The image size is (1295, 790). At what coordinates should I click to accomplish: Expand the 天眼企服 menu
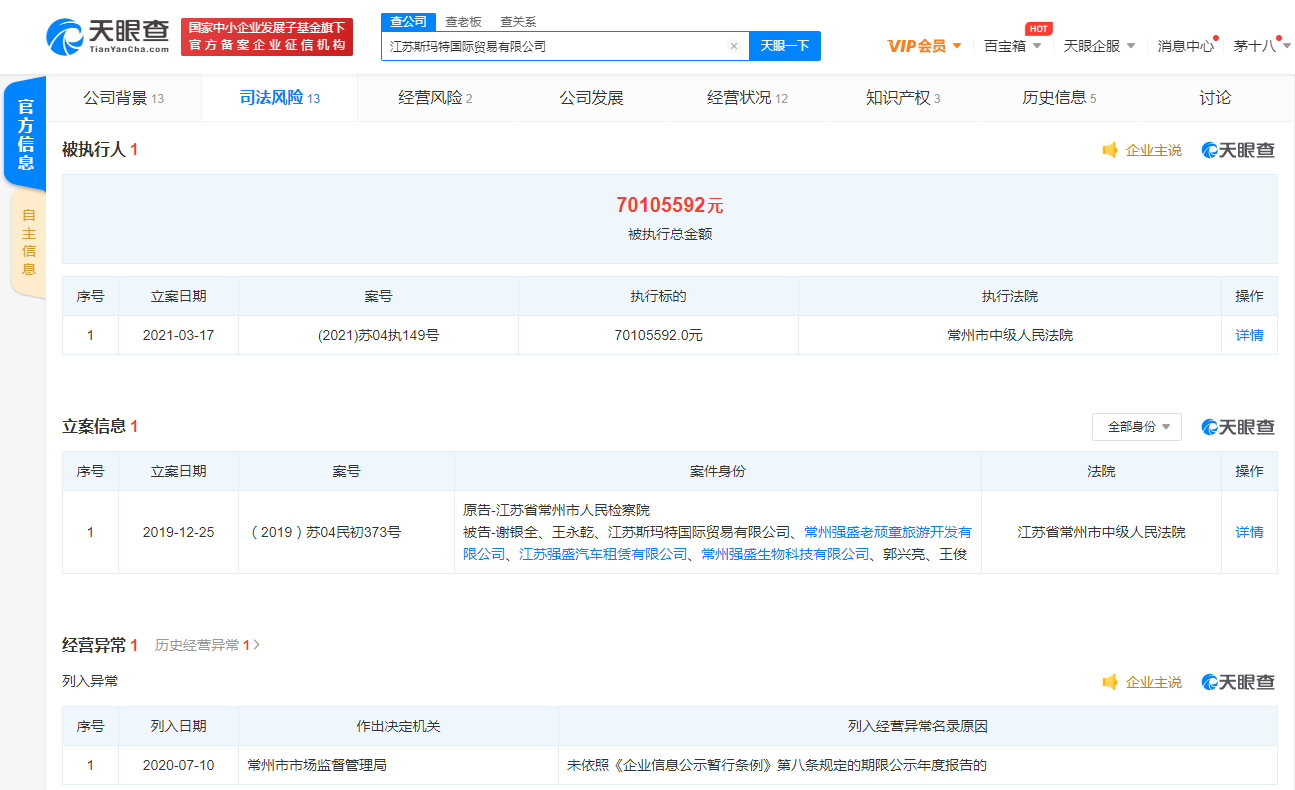coord(1099,46)
